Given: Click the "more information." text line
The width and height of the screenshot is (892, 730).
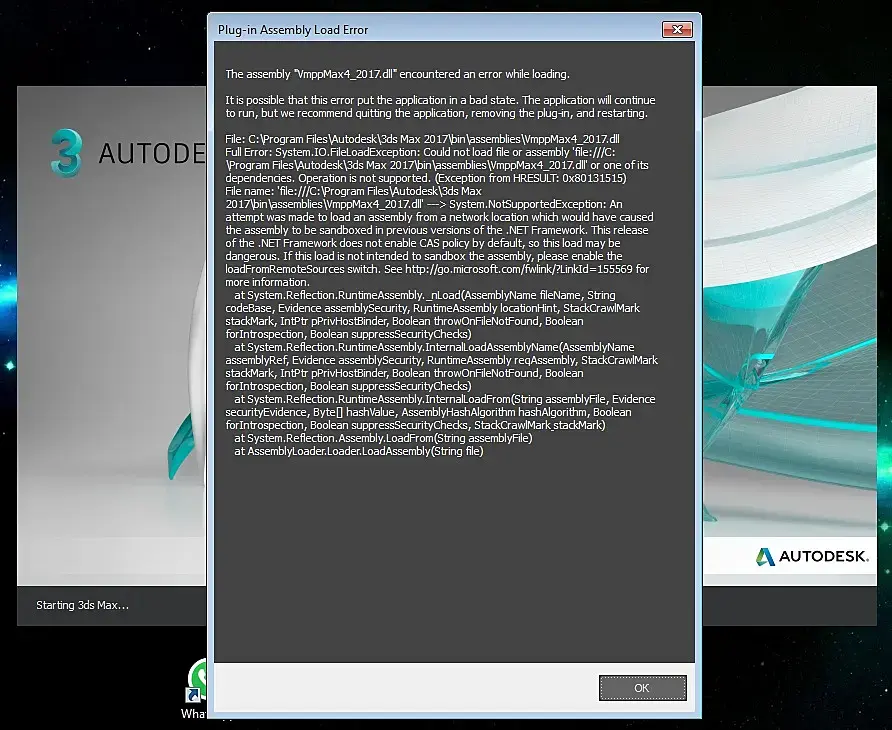Looking at the screenshot, I should point(267,282).
